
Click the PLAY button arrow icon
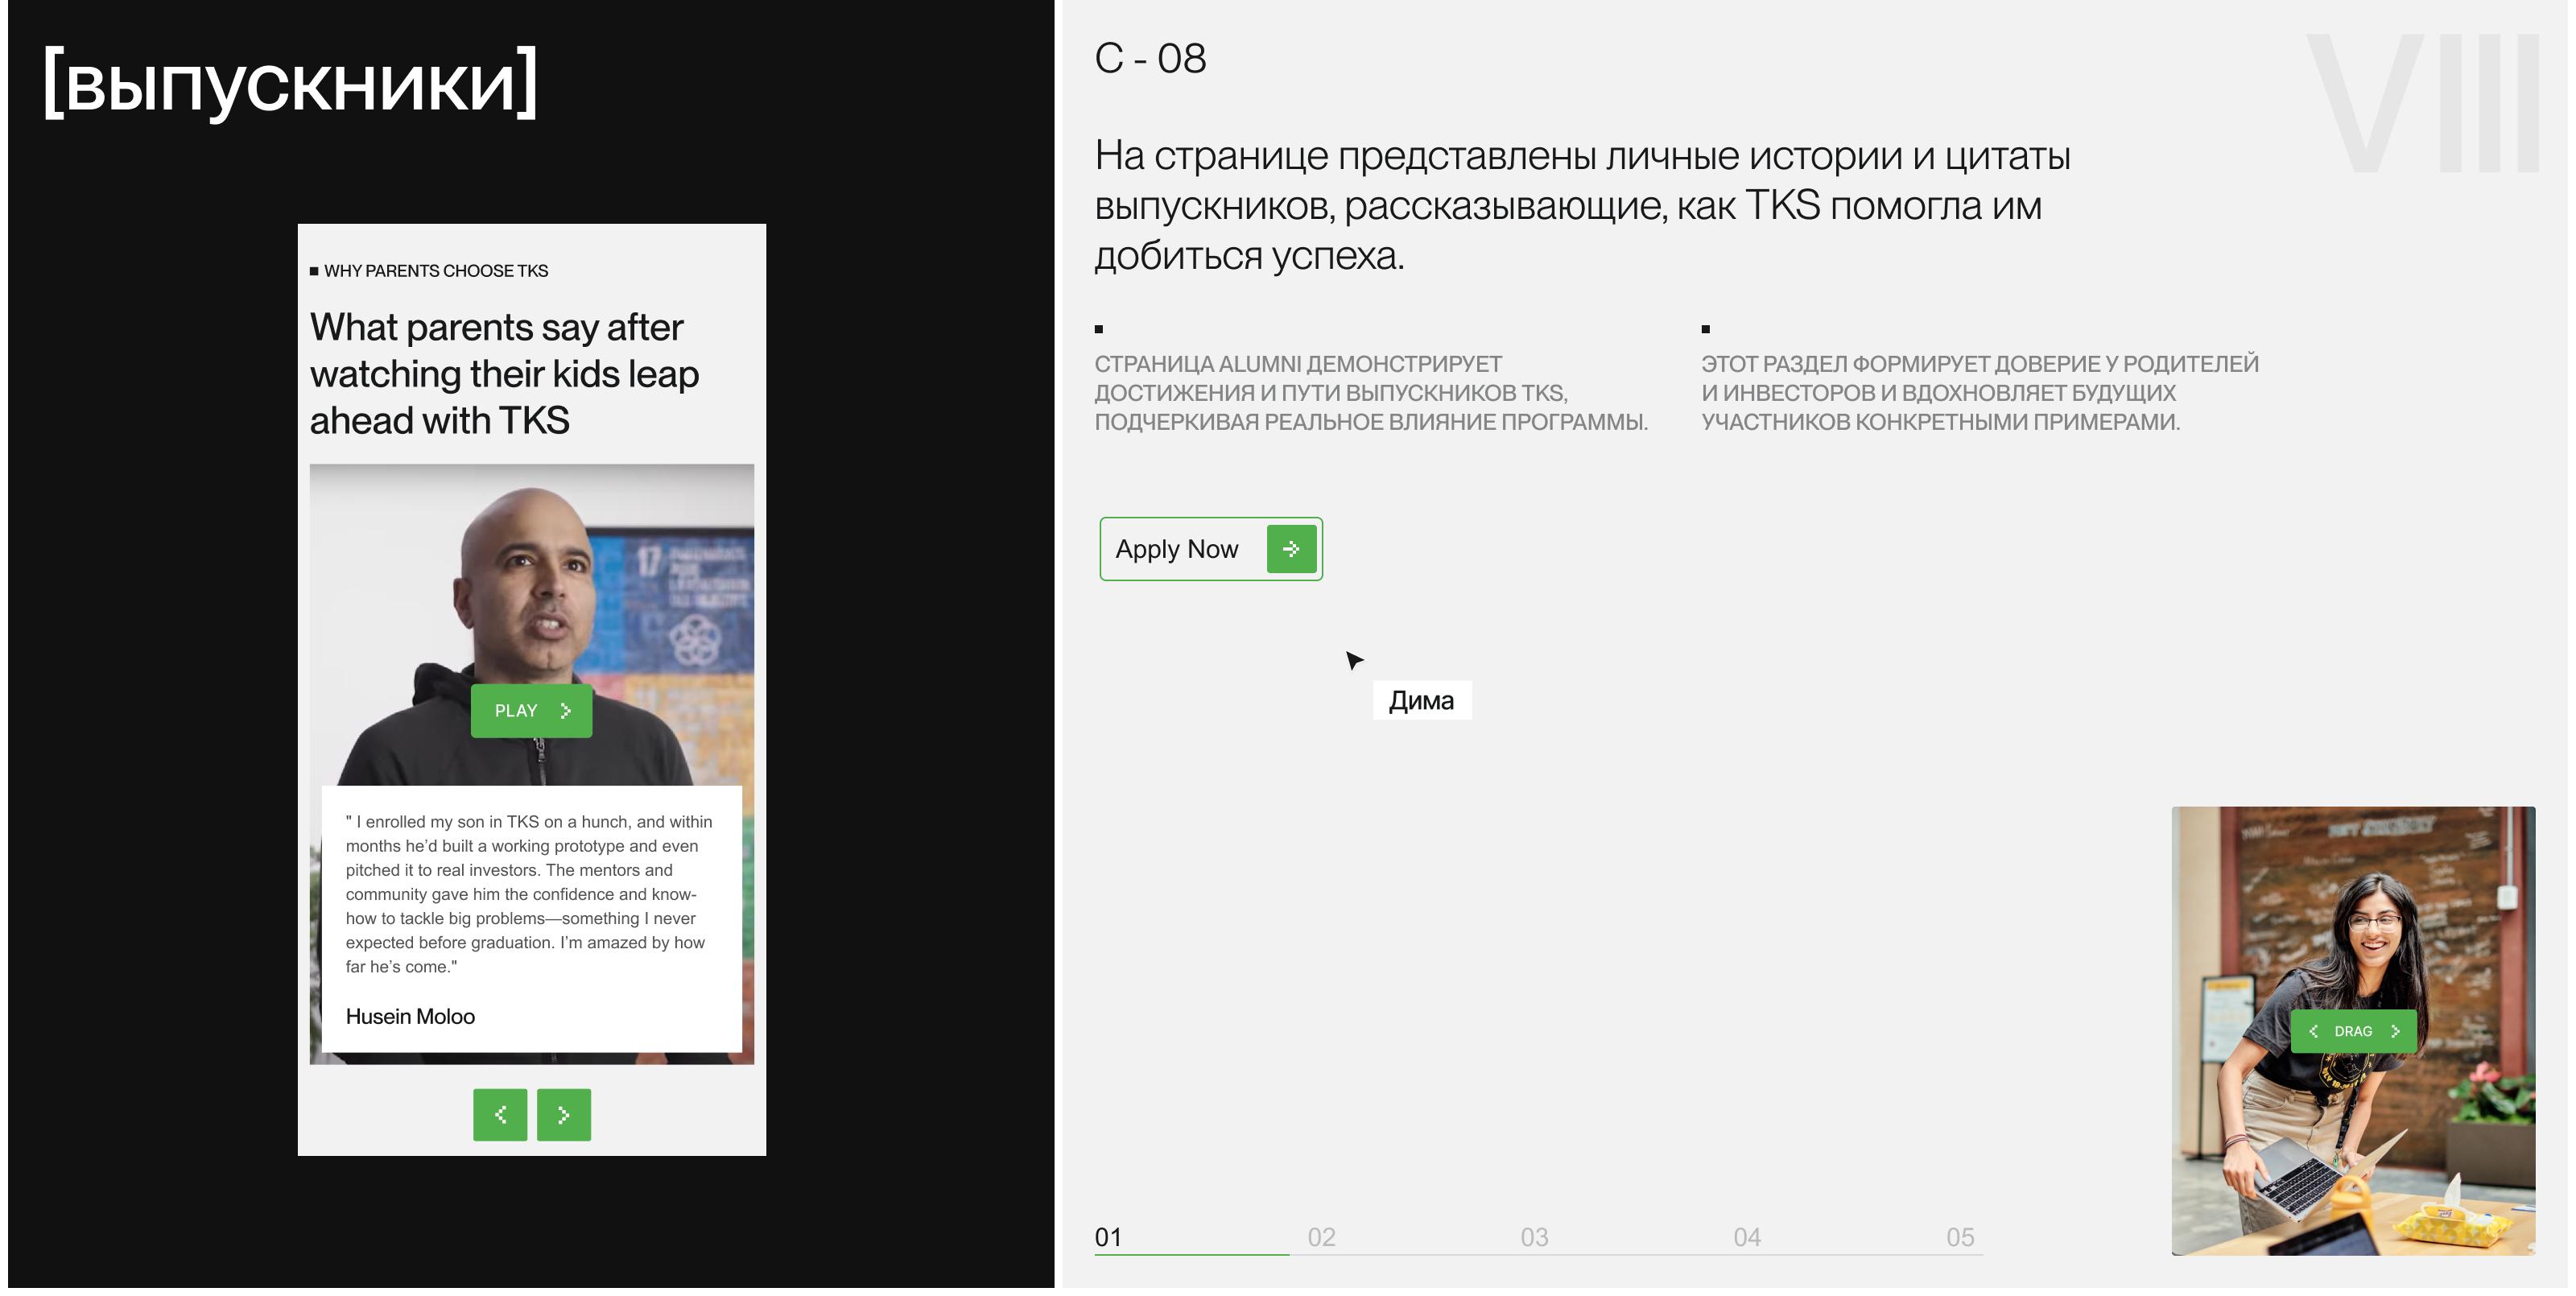(x=566, y=711)
